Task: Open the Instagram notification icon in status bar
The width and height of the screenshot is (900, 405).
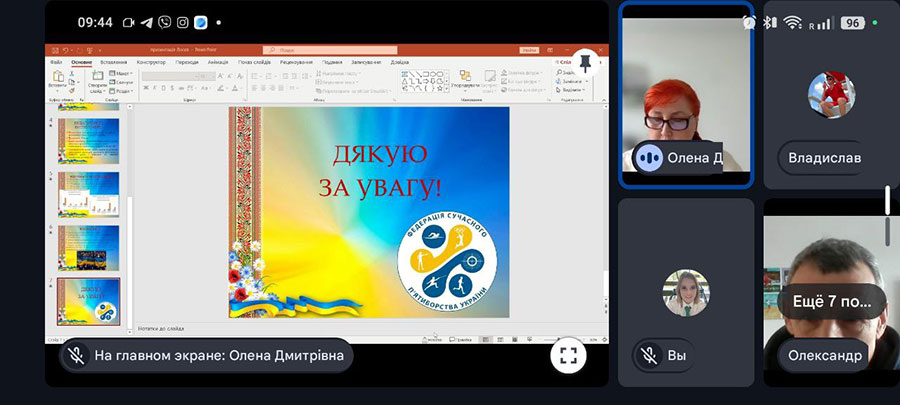Action: point(182,22)
